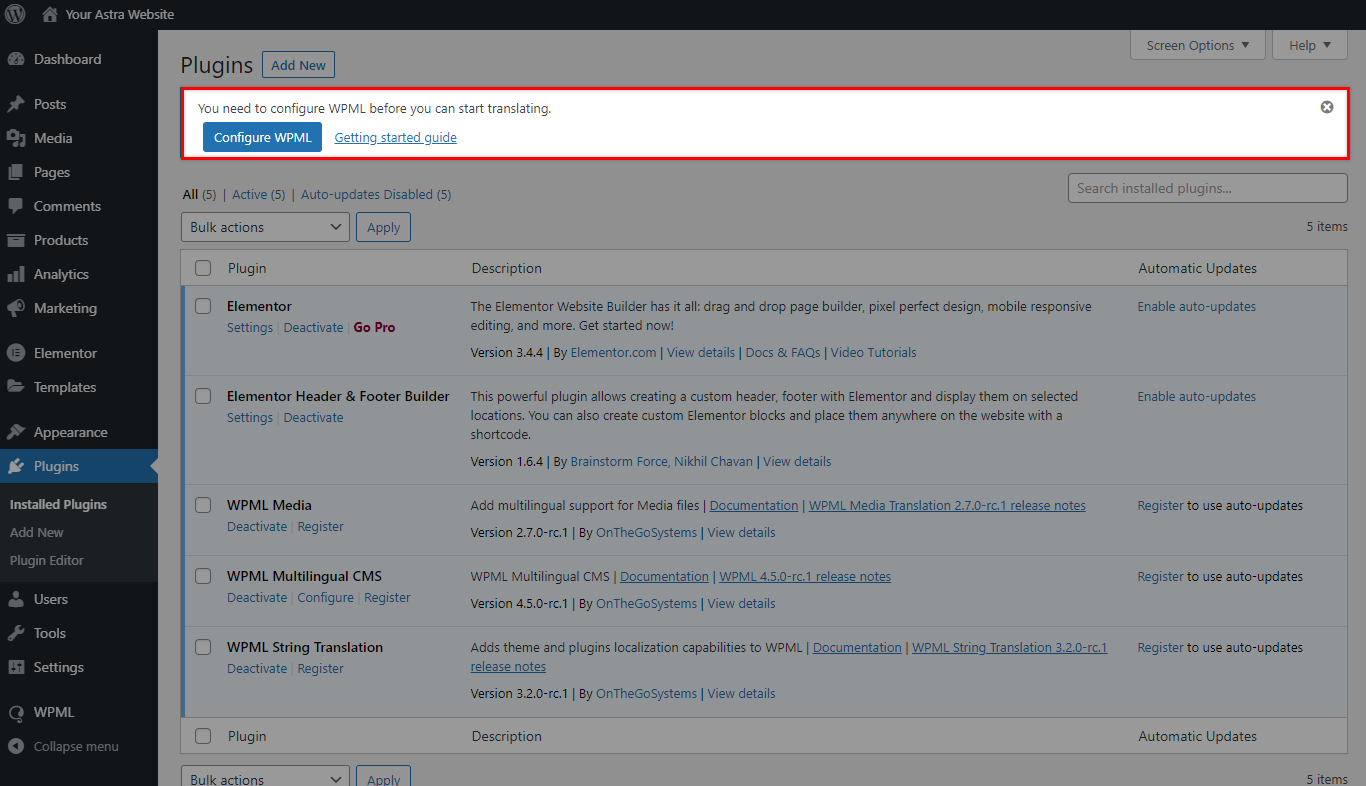Click the Media library icon
The width and height of the screenshot is (1366, 786).
(x=15, y=138)
